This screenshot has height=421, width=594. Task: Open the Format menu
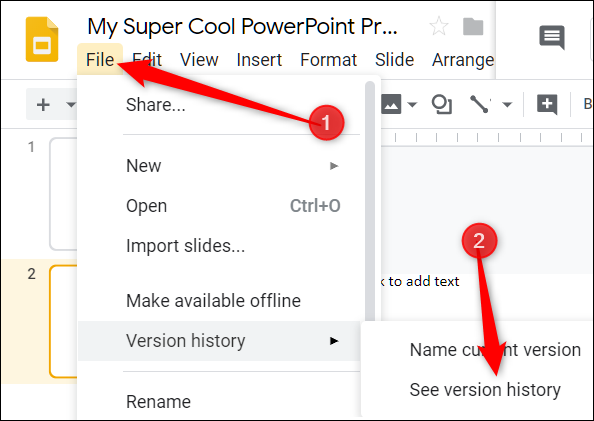point(328,59)
